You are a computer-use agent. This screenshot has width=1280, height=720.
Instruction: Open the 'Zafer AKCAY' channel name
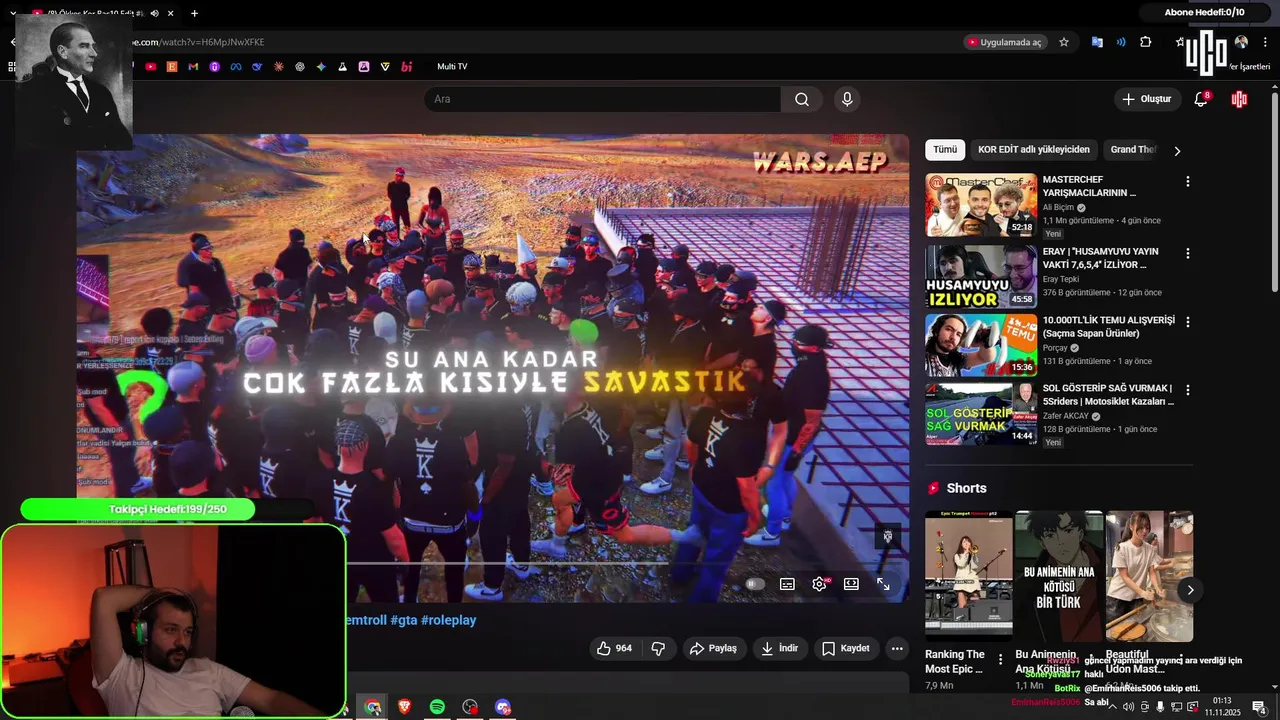(1065, 415)
